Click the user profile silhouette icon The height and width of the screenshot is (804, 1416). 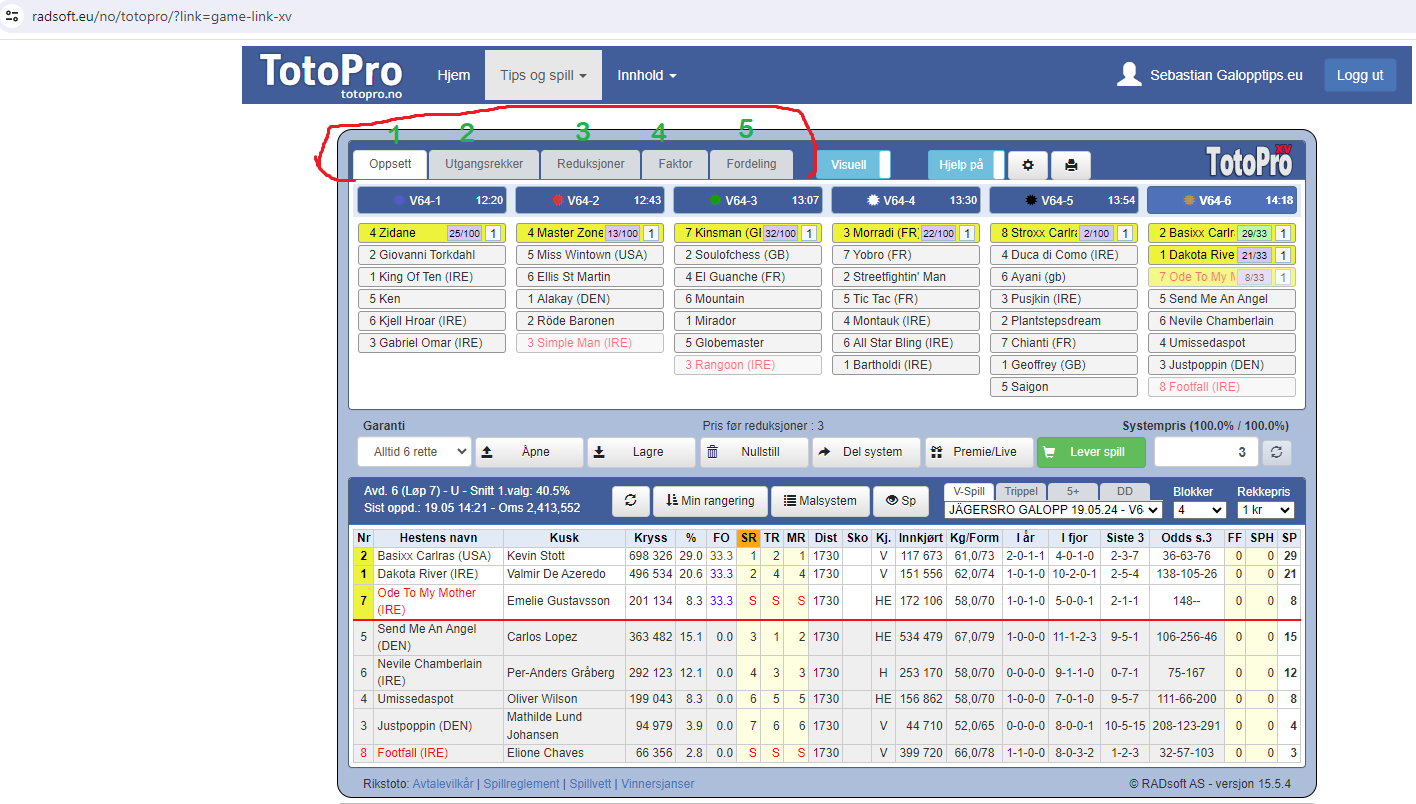pos(1130,75)
